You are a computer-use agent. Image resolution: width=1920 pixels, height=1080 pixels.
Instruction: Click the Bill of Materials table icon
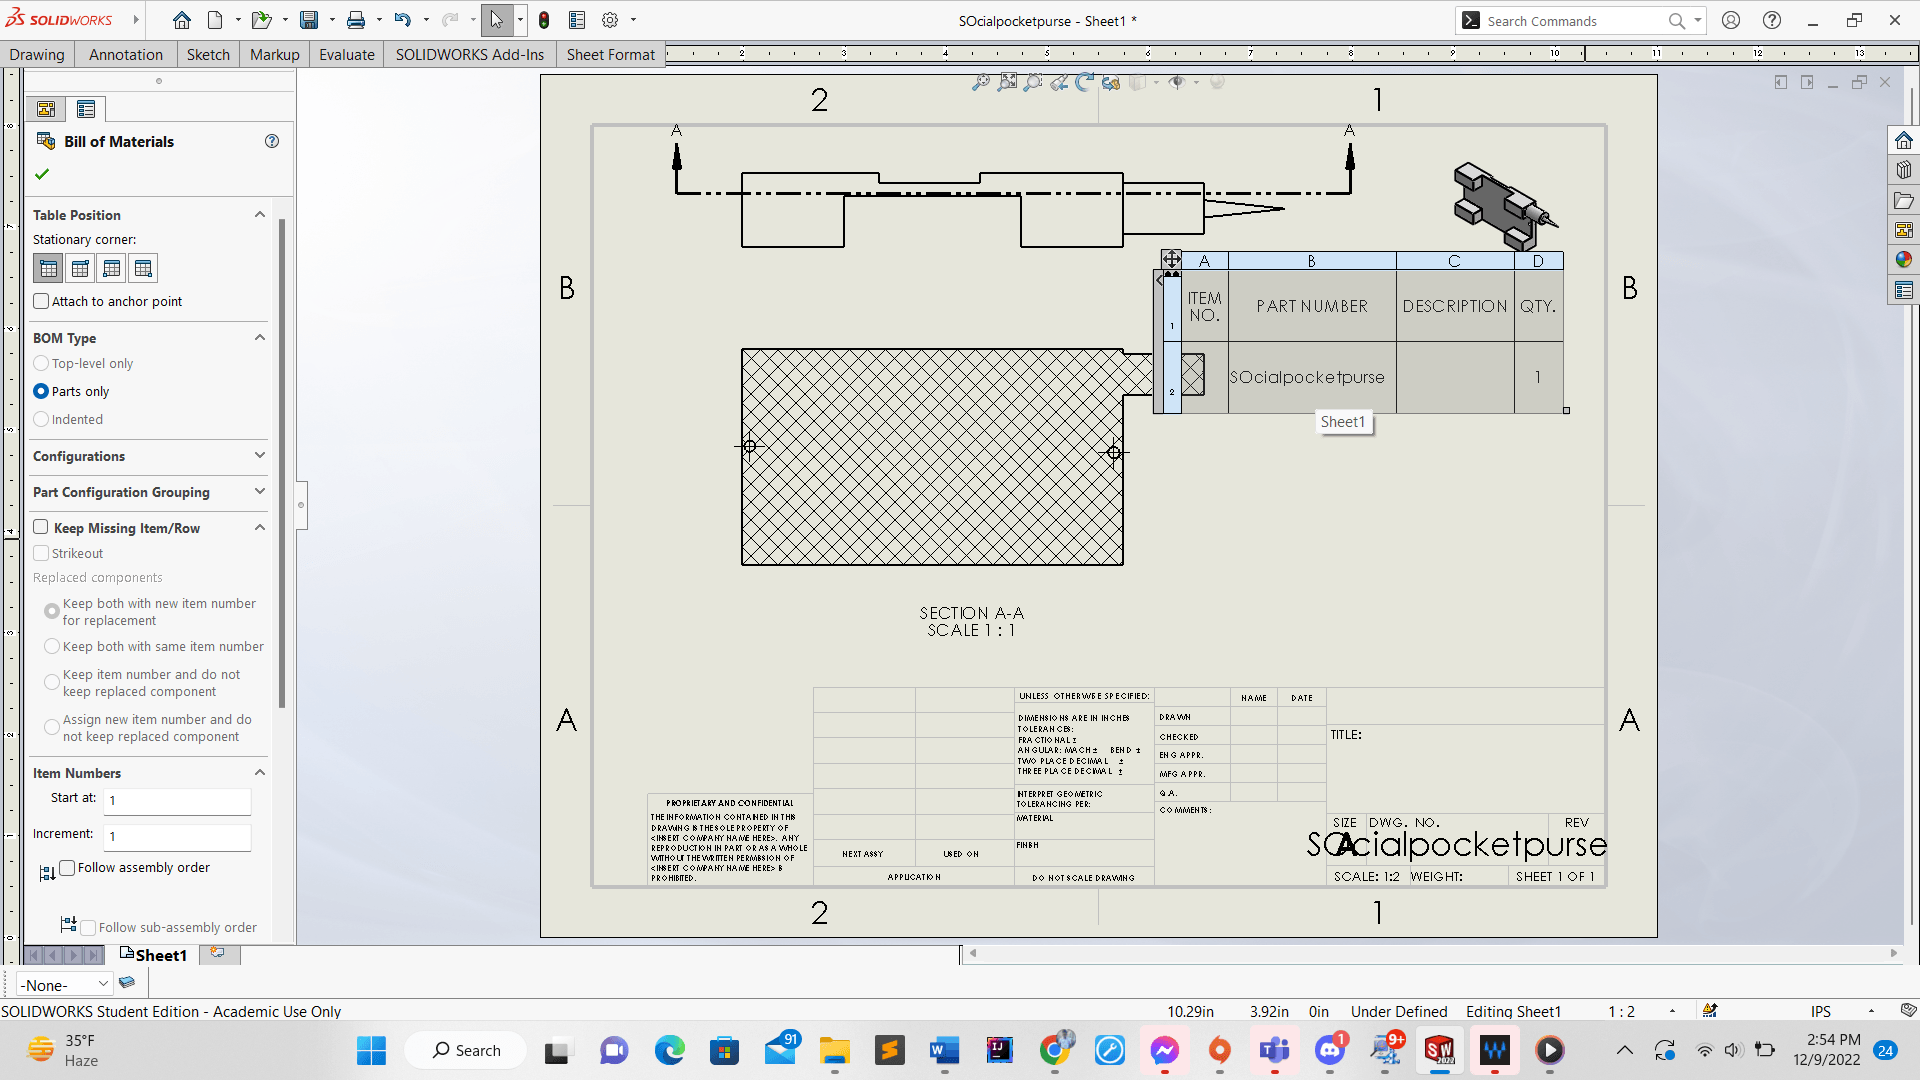[46, 141]
